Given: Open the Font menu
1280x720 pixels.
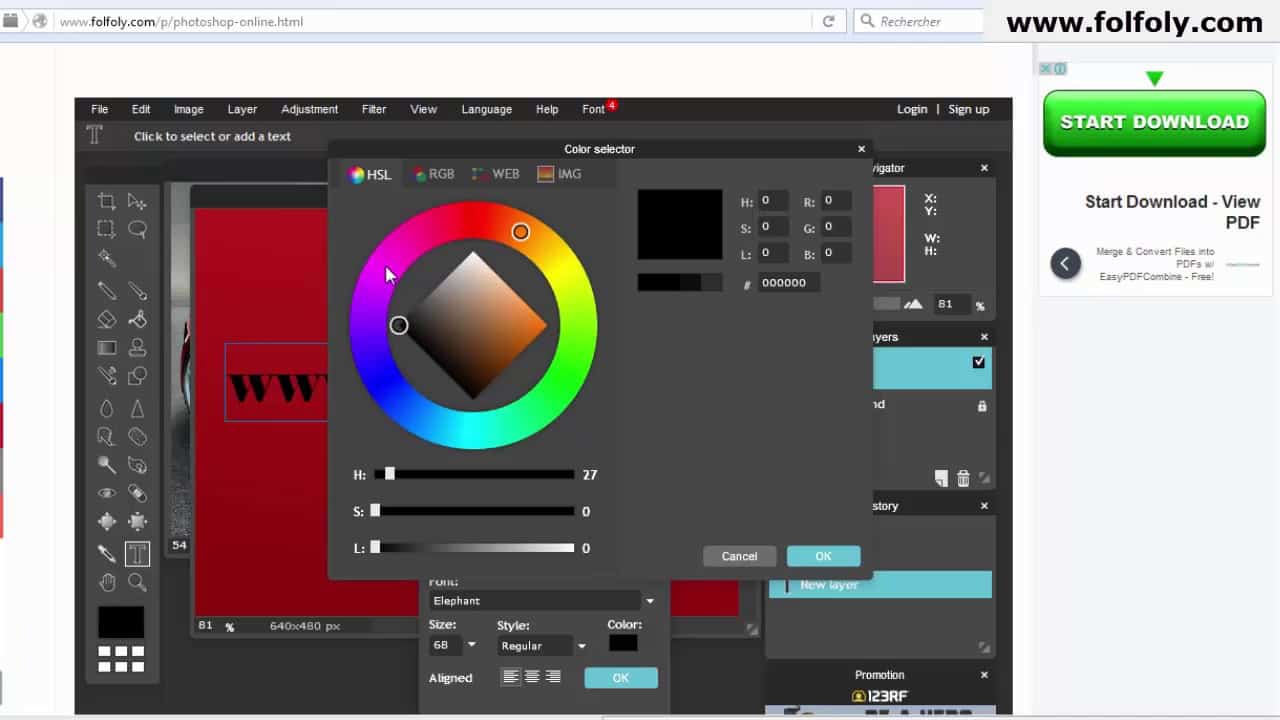Looking at the screenshot, I should 594,109.
